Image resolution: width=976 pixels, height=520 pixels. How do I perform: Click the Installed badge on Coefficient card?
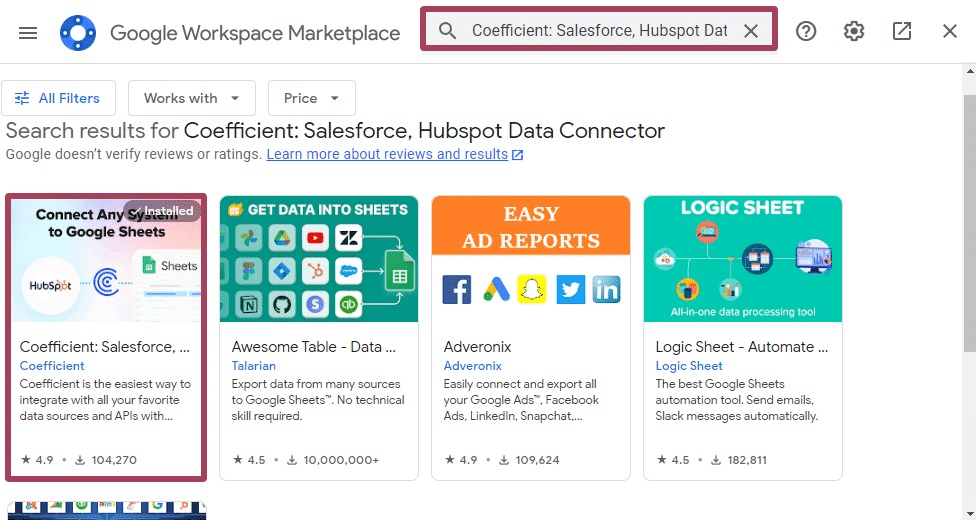point(162,211)
